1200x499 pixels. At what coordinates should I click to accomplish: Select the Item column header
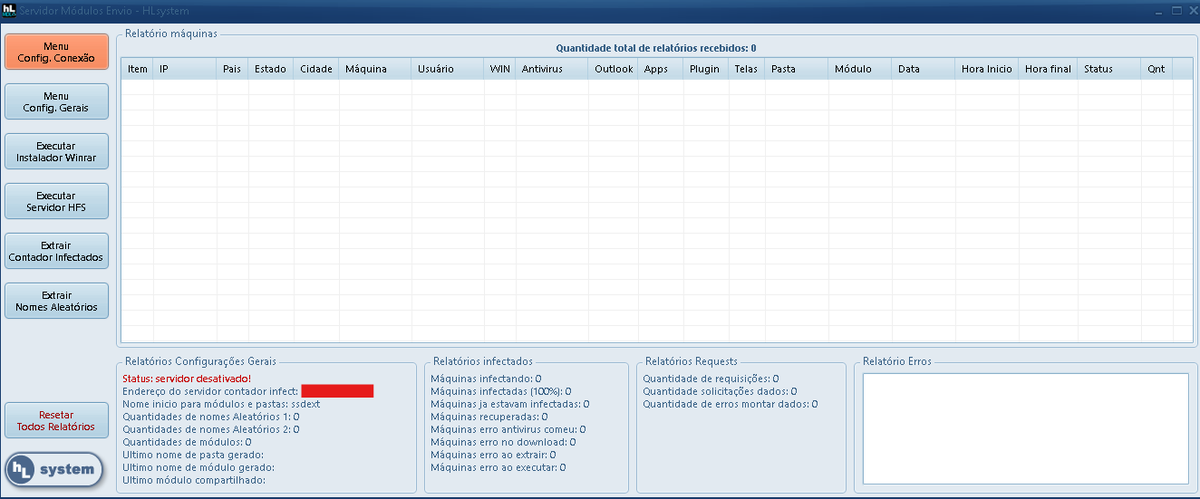tap(138, 69)
